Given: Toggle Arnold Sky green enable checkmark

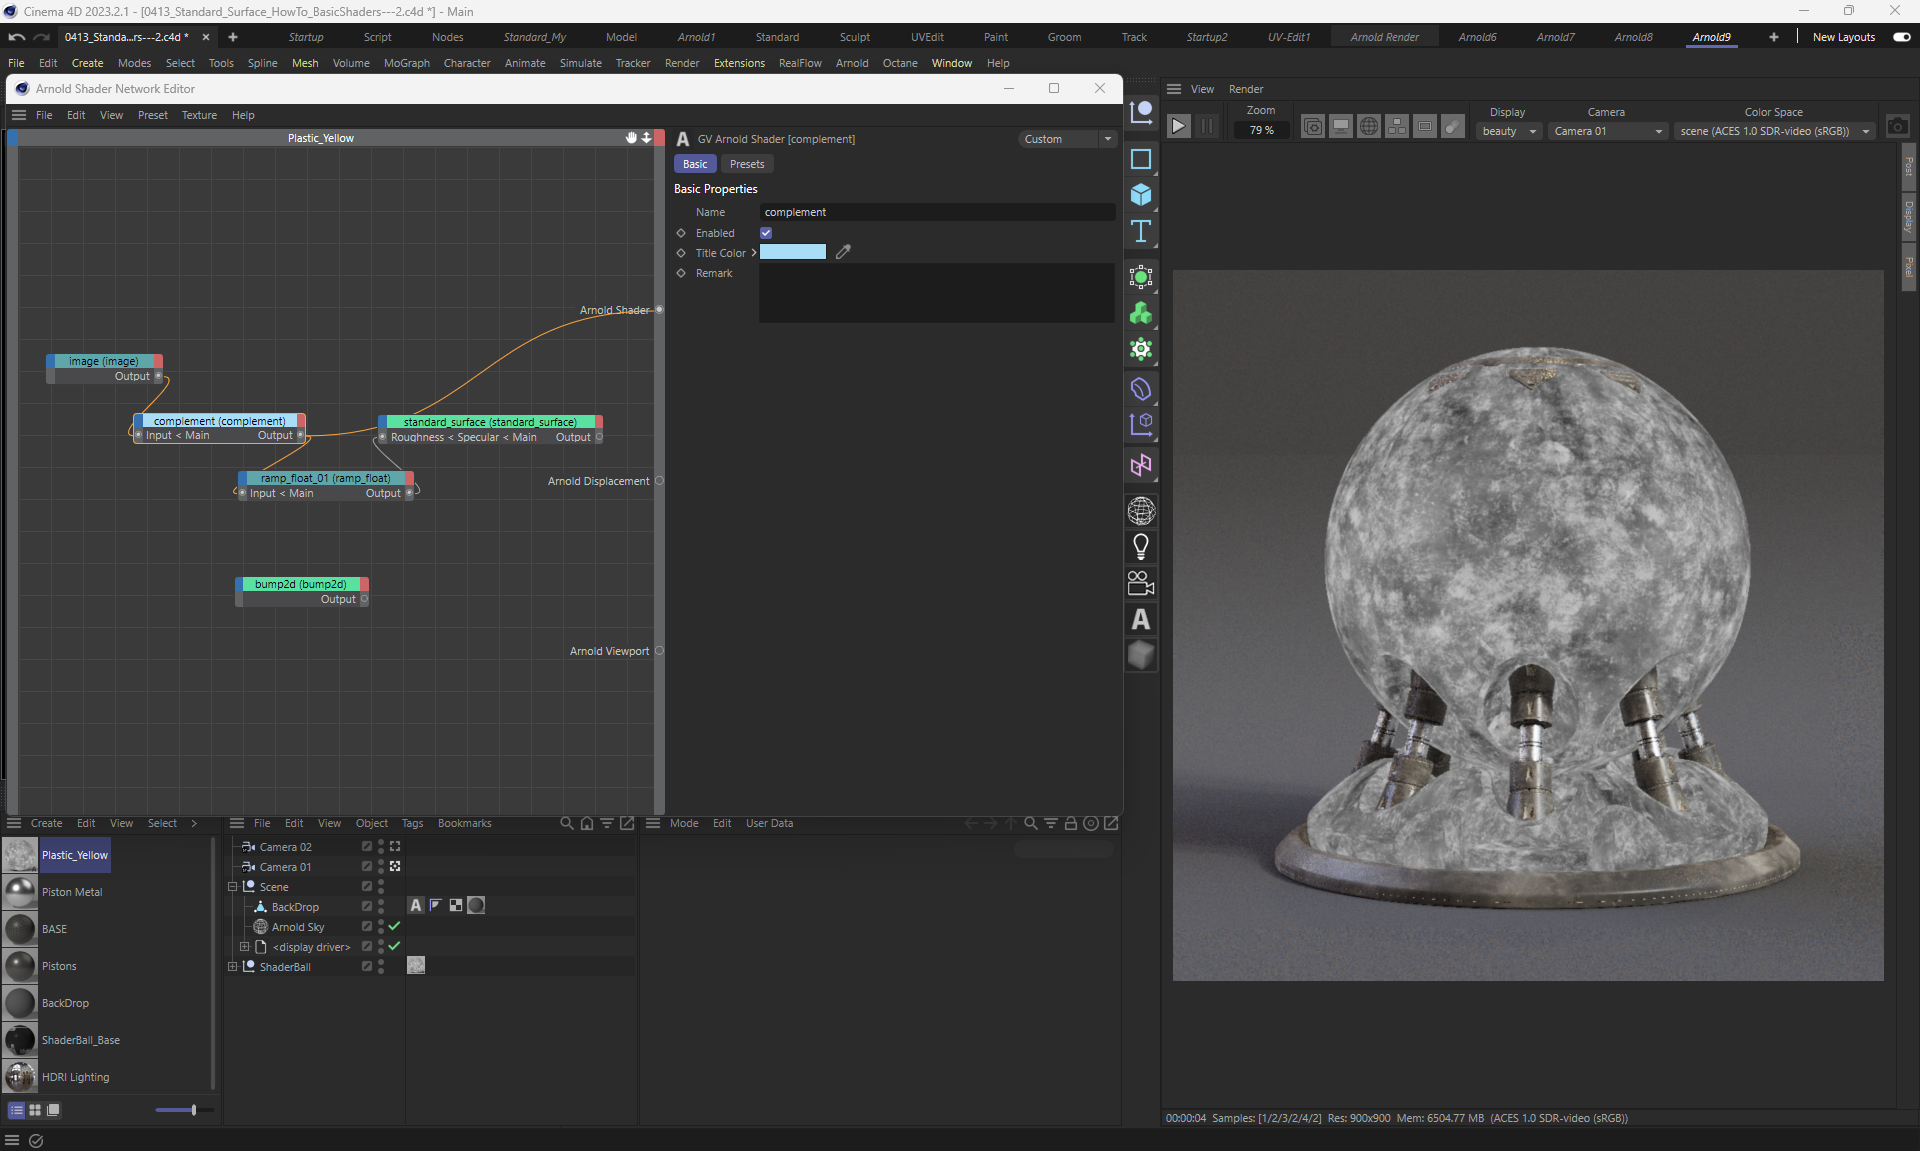Looking at the screenshot, I should point(394,926).
